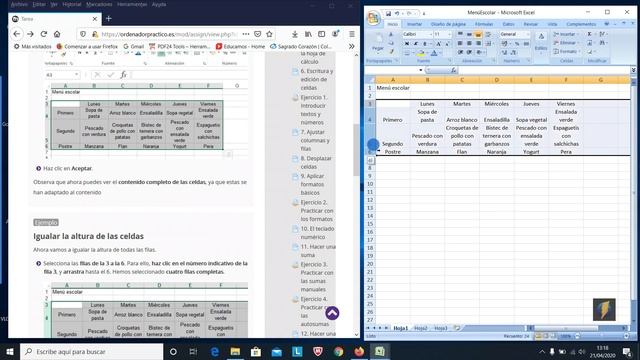Align text right in the Excel ribbon

(478, 43)
